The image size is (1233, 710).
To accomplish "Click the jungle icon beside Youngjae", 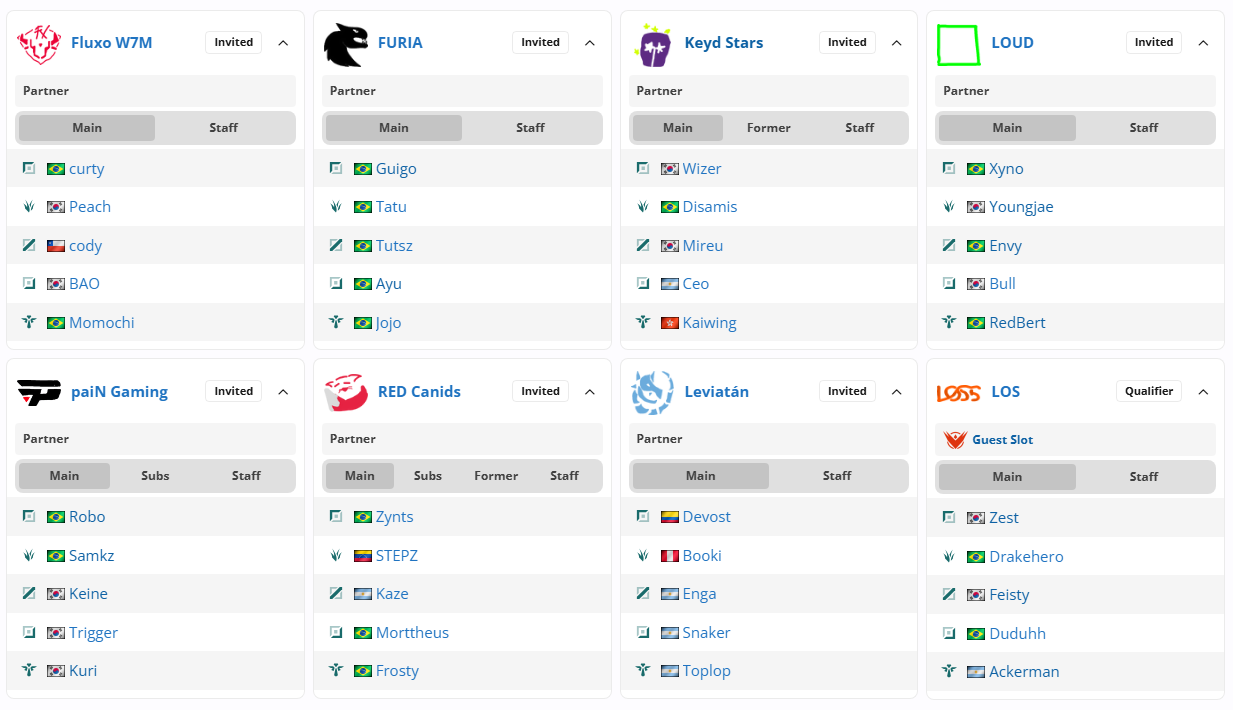I will pyautogui.click(x=949, y=207).
